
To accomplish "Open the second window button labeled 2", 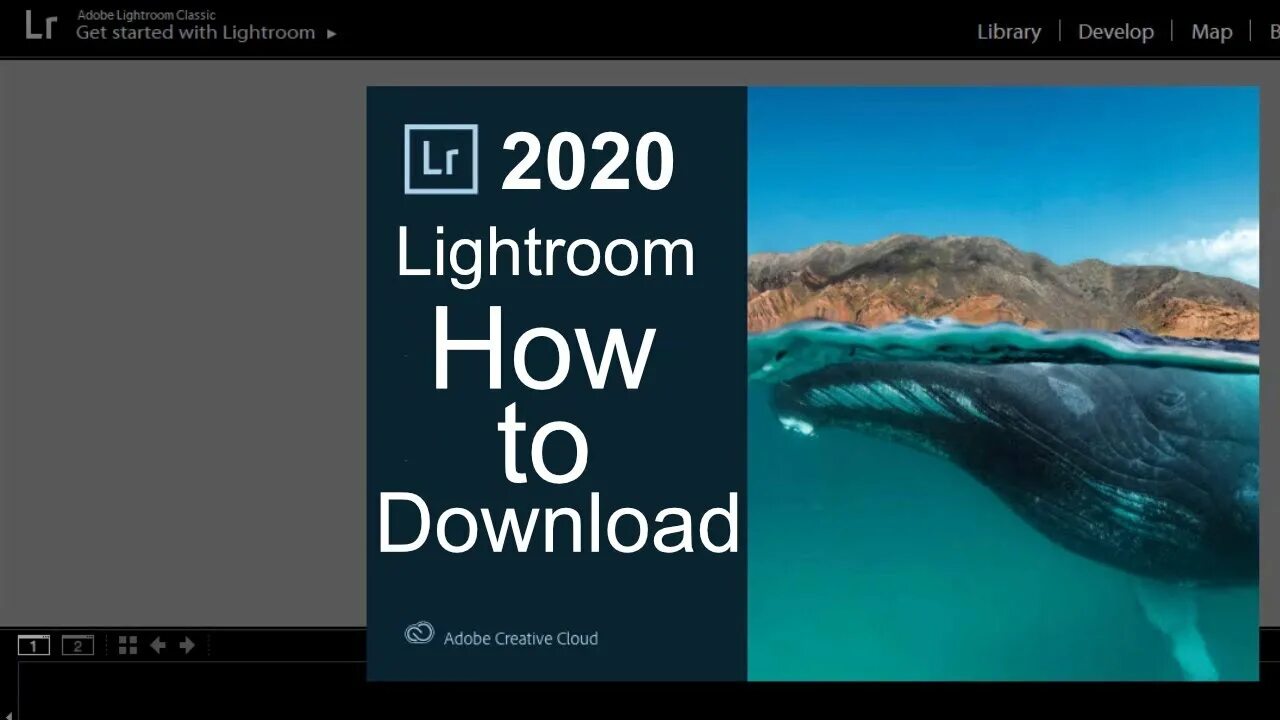I will 78,646.
